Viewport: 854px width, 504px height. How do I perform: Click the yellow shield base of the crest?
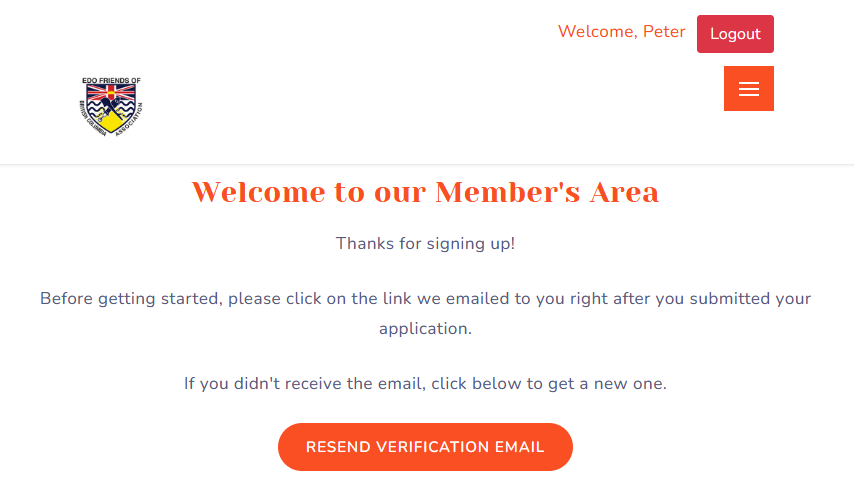[x=111, y=123]
